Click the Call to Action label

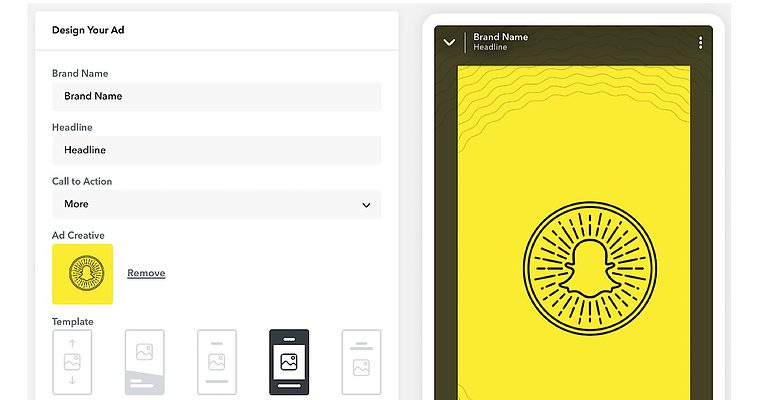[x=82, y=181]
